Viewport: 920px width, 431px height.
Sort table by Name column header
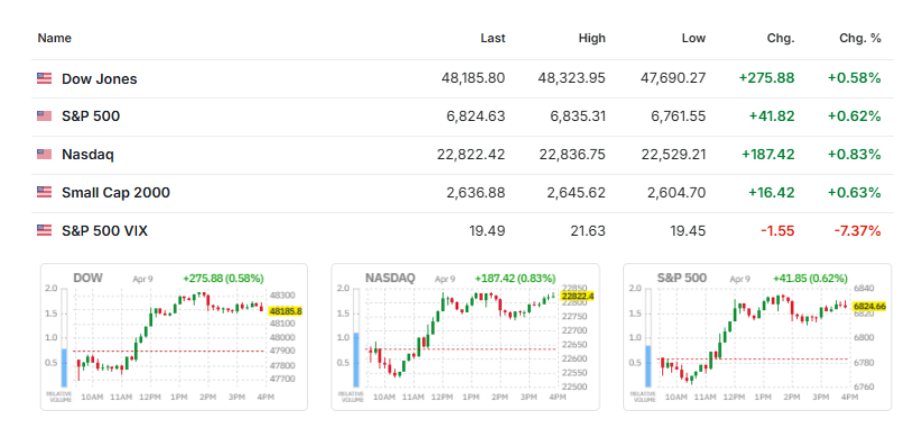pyautogui.click(x=55, y=38)
